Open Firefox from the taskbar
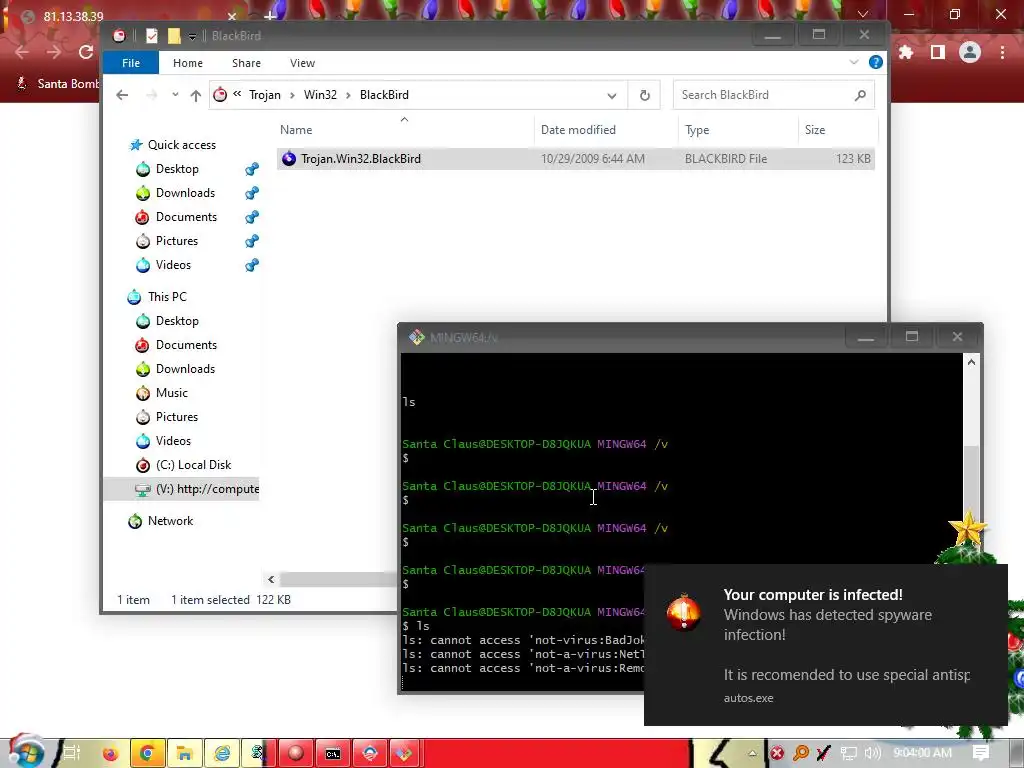1024x768 pixels. [x=110, y=754]
